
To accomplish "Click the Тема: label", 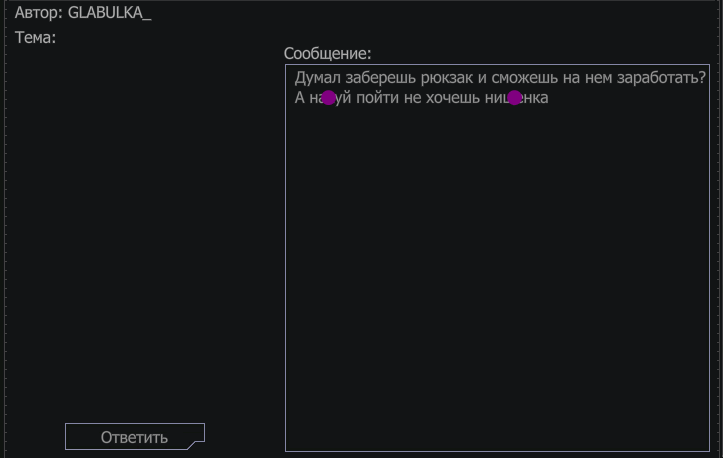I will point(36,38).
